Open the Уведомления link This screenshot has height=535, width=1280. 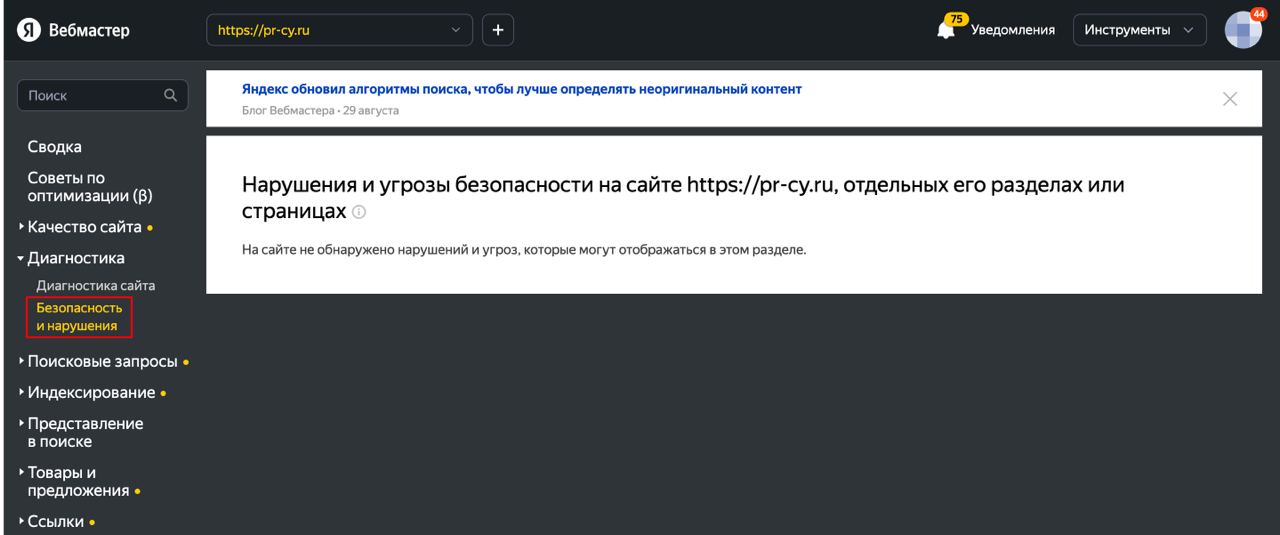coord(1013,30)
